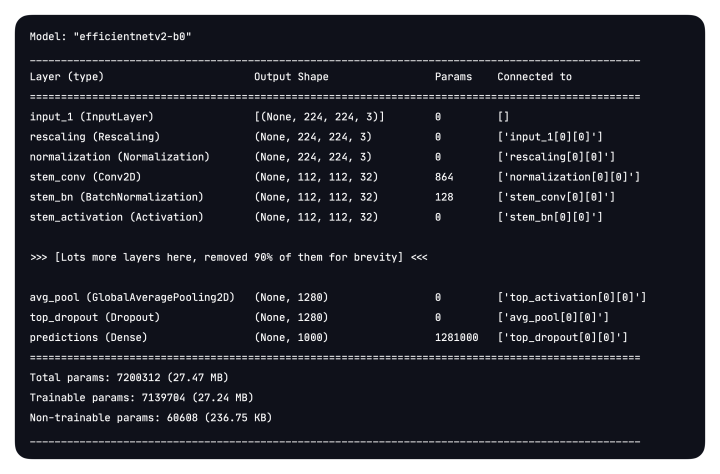Click connection "['stem_conv[0][0]']"
This screenshot has height=474, width=720.
[556, 197]
